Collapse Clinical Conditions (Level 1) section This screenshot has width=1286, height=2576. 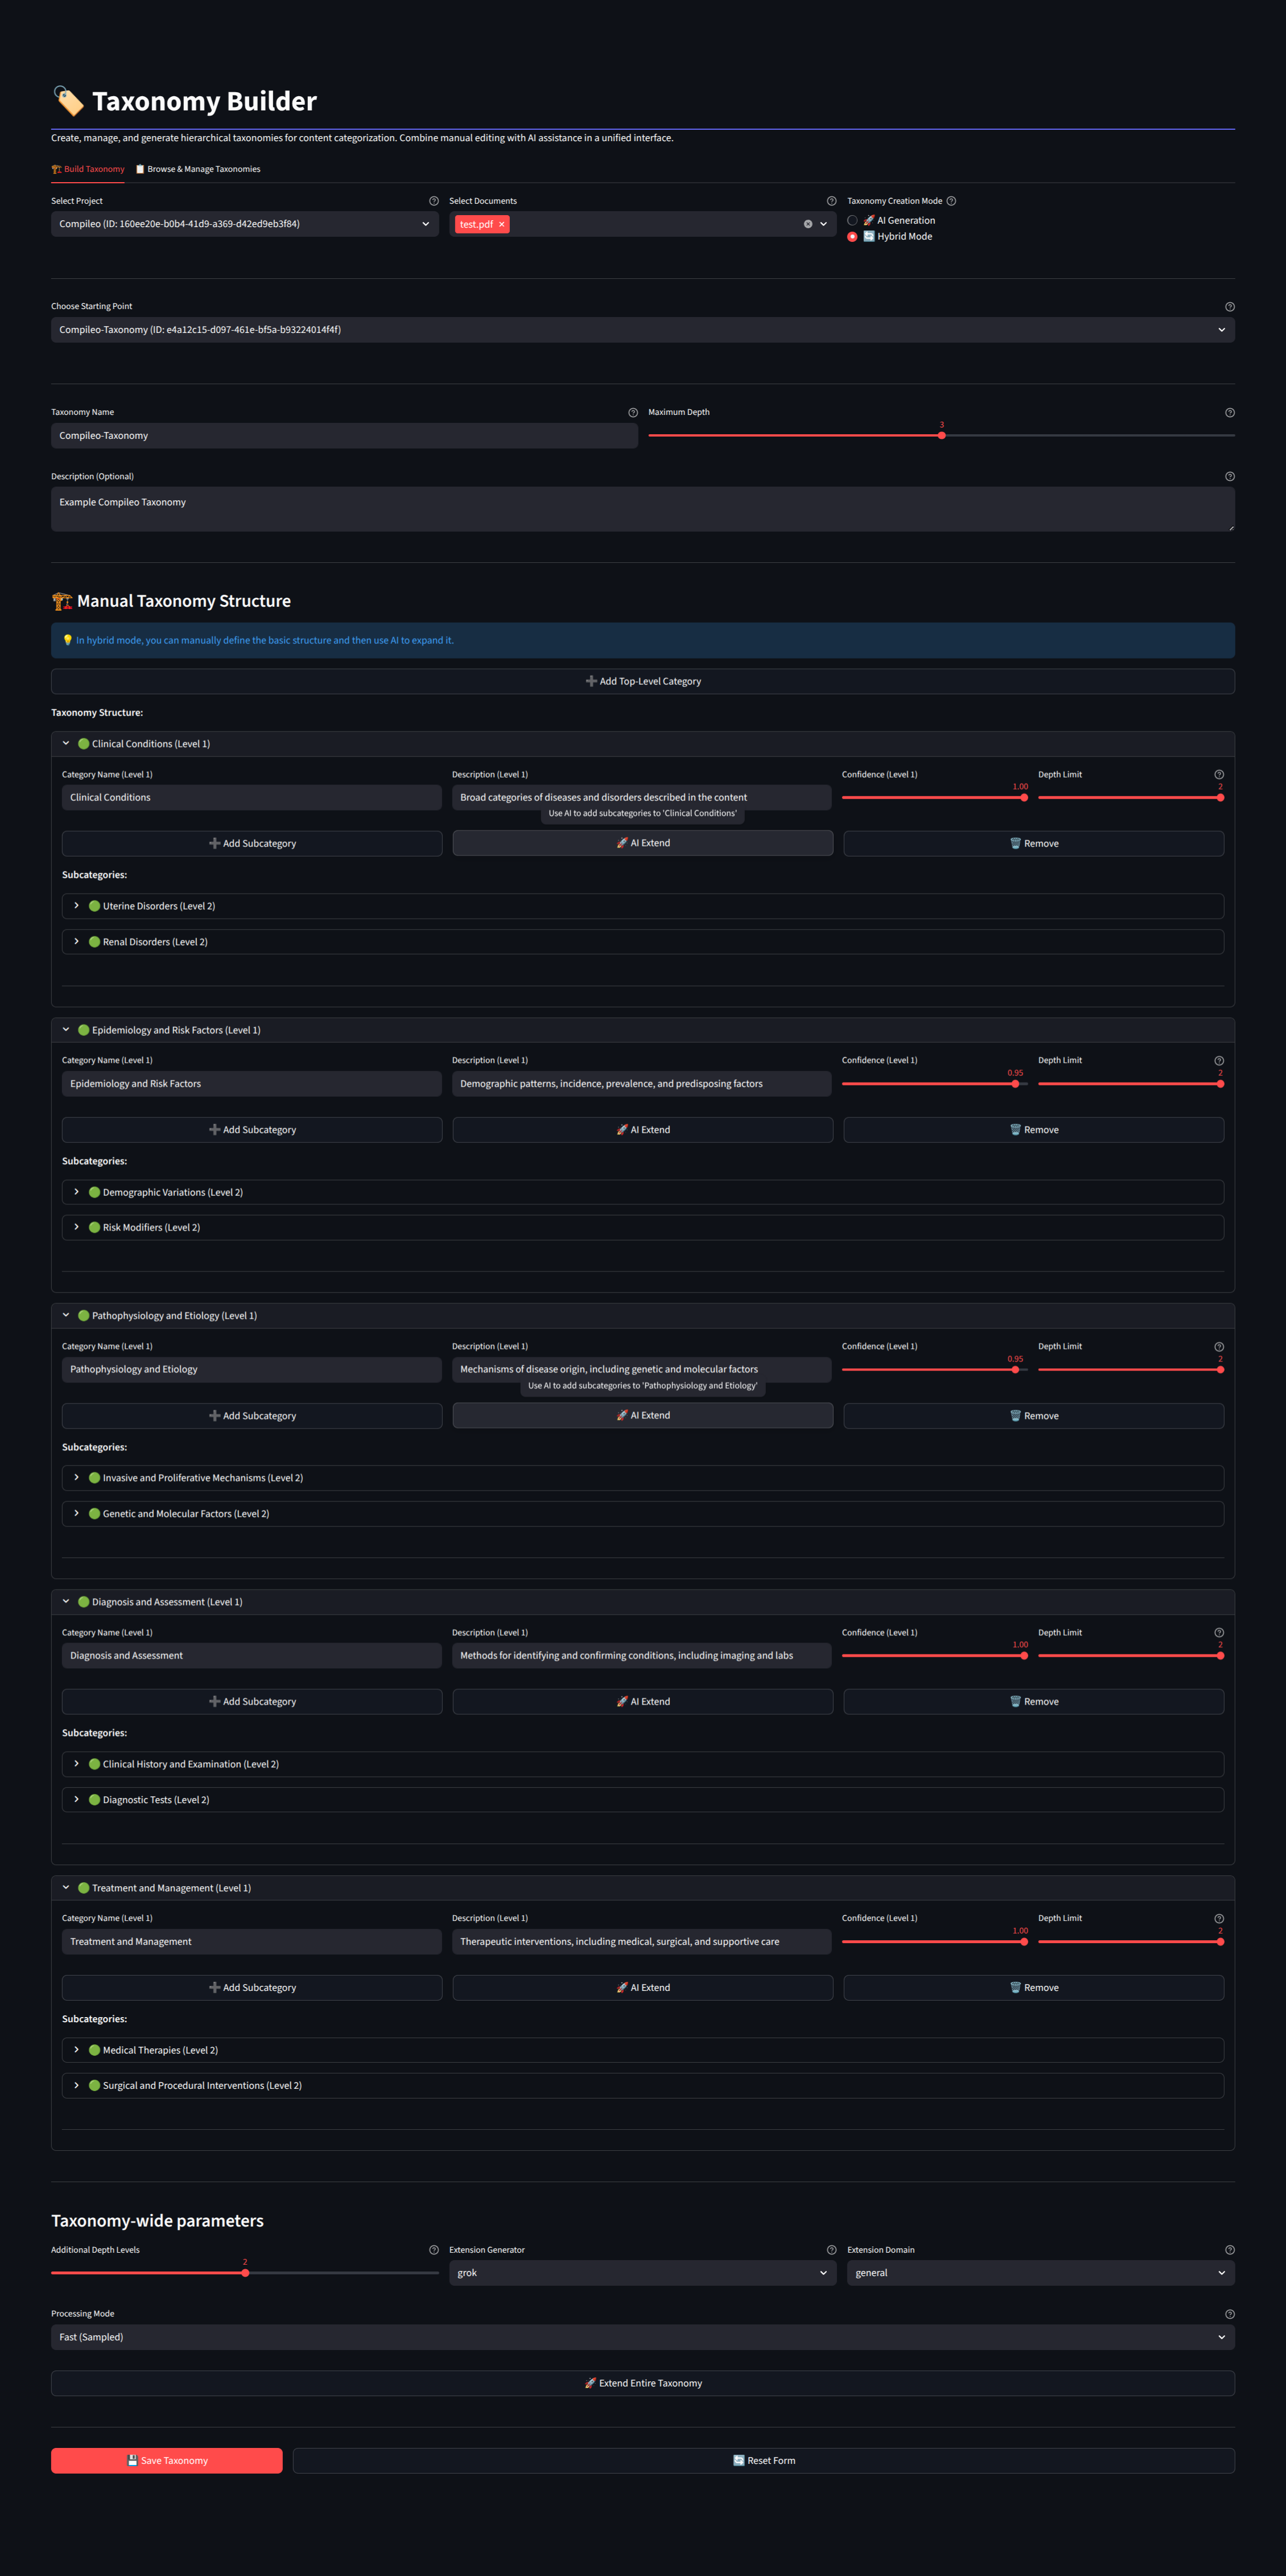click(642, 744)
